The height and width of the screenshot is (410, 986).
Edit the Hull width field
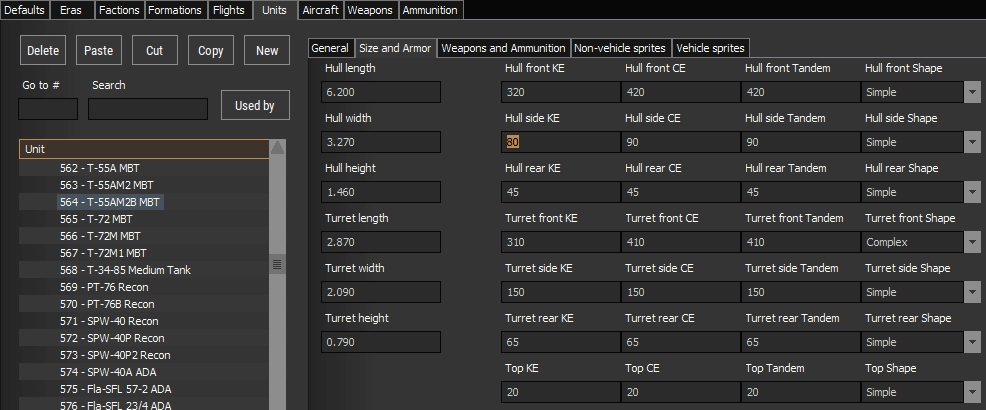(380, 142)
